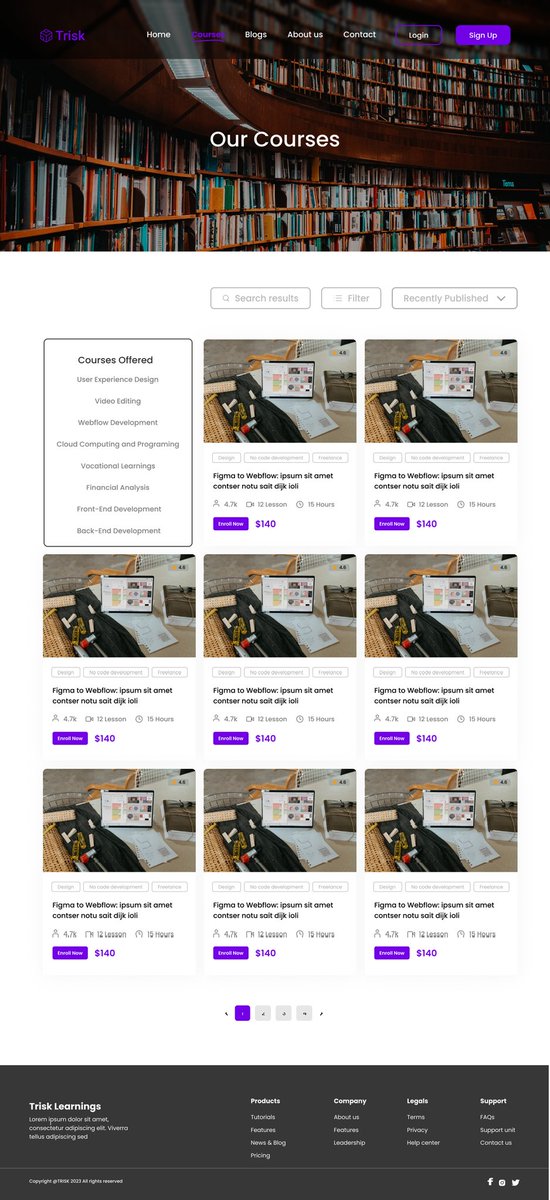Click the Trisk cube logo icon
This screenshot has height=1200, width=550.
(x=46, y=35)
